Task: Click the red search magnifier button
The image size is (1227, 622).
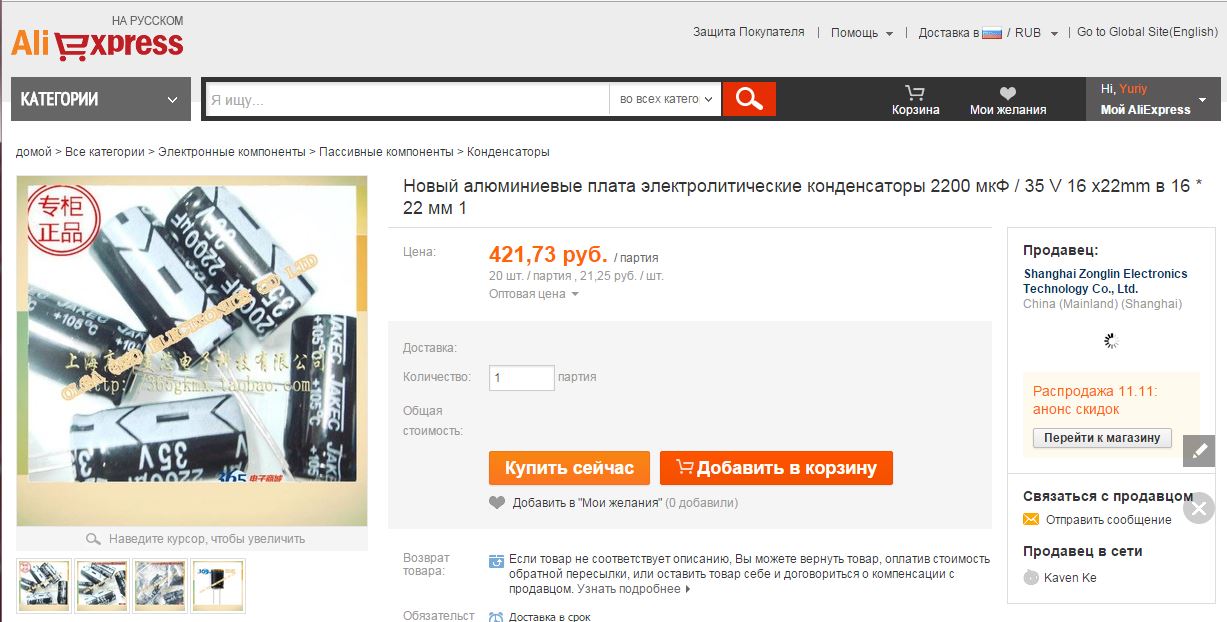Action: point(749,99)
